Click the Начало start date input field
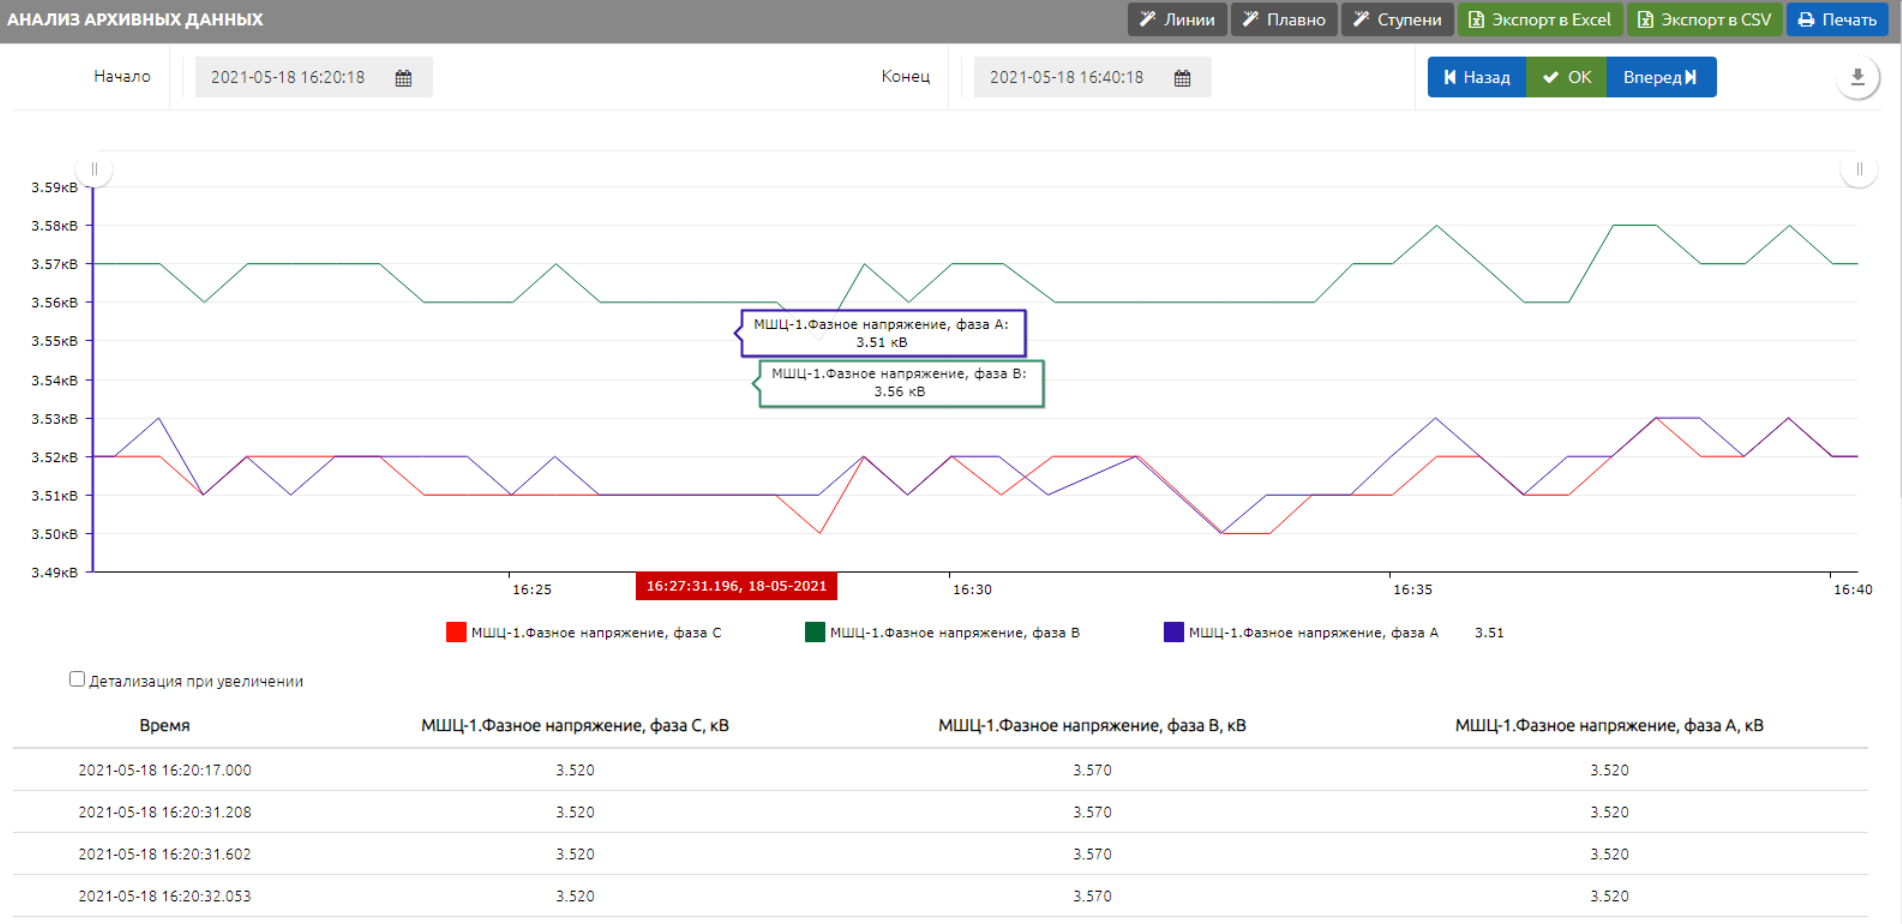Screen dimensions: 1902x924 click(288, 78)
